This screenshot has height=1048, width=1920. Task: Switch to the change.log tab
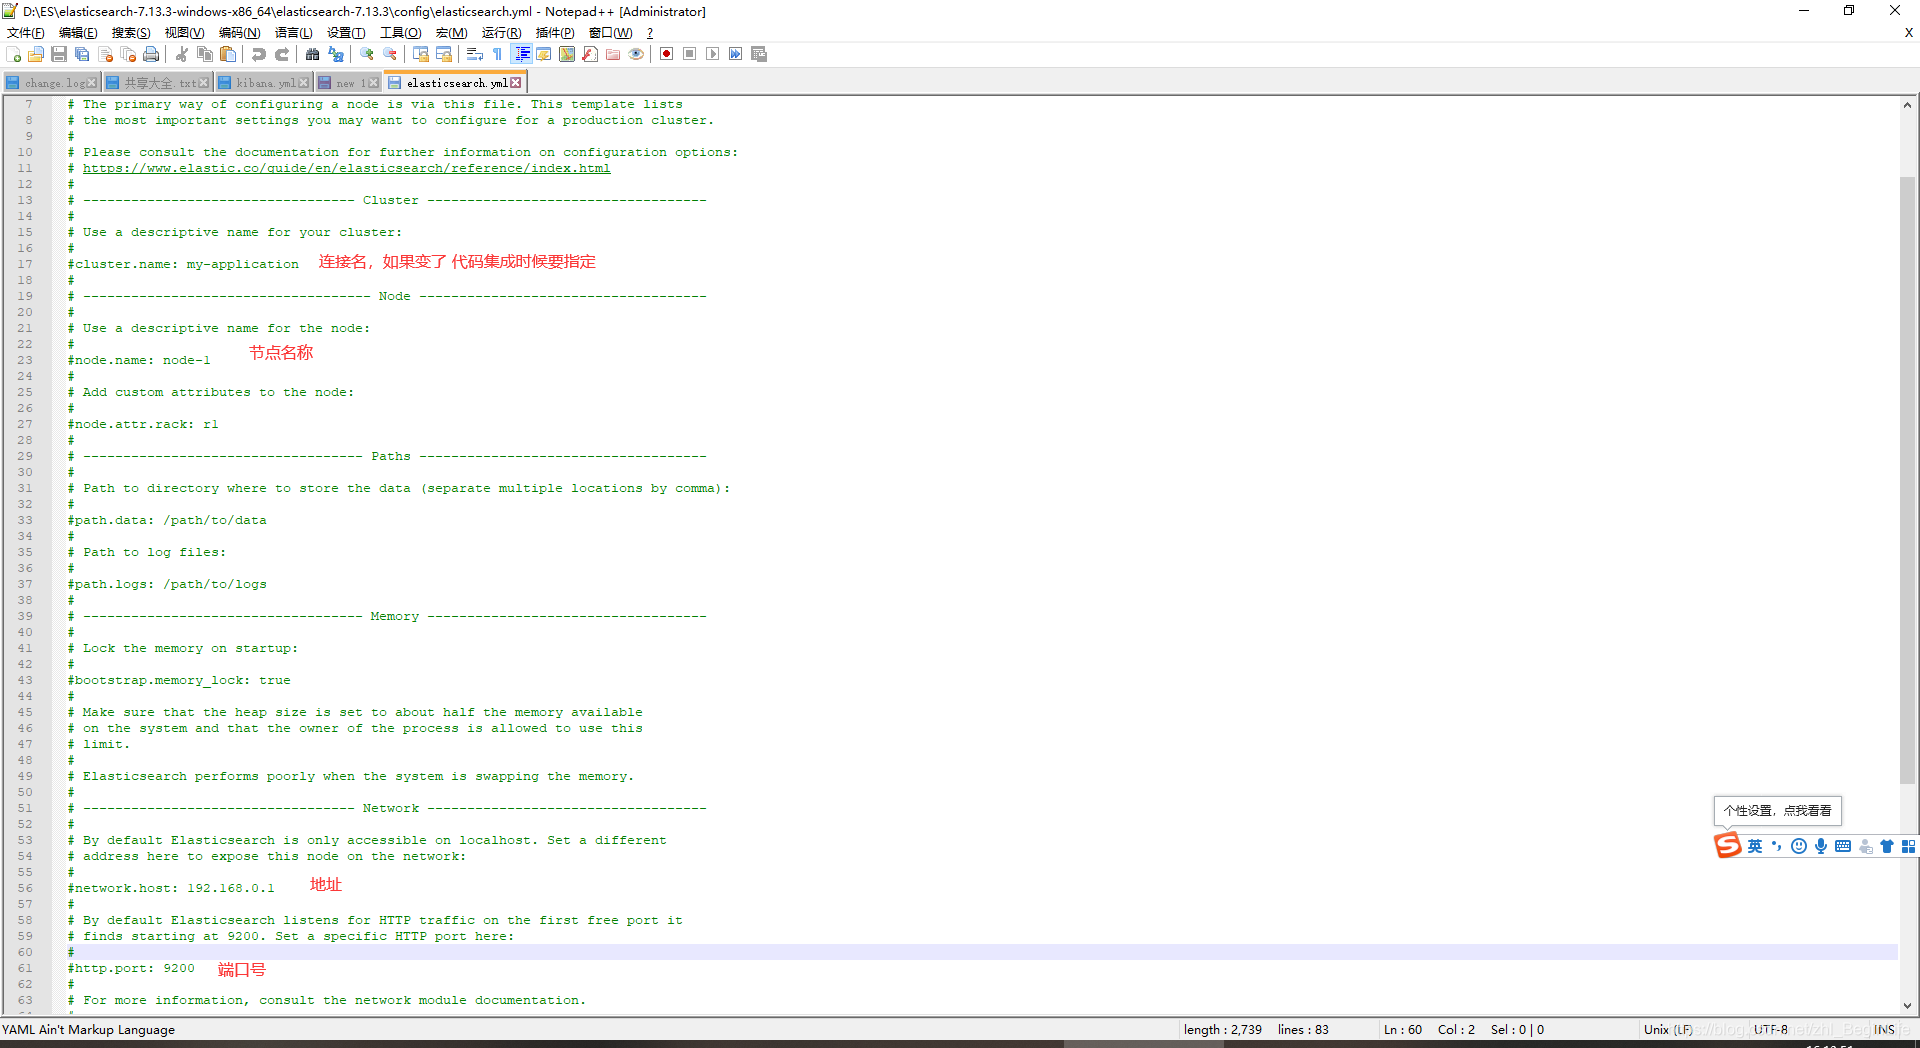[x=50, y=83]
